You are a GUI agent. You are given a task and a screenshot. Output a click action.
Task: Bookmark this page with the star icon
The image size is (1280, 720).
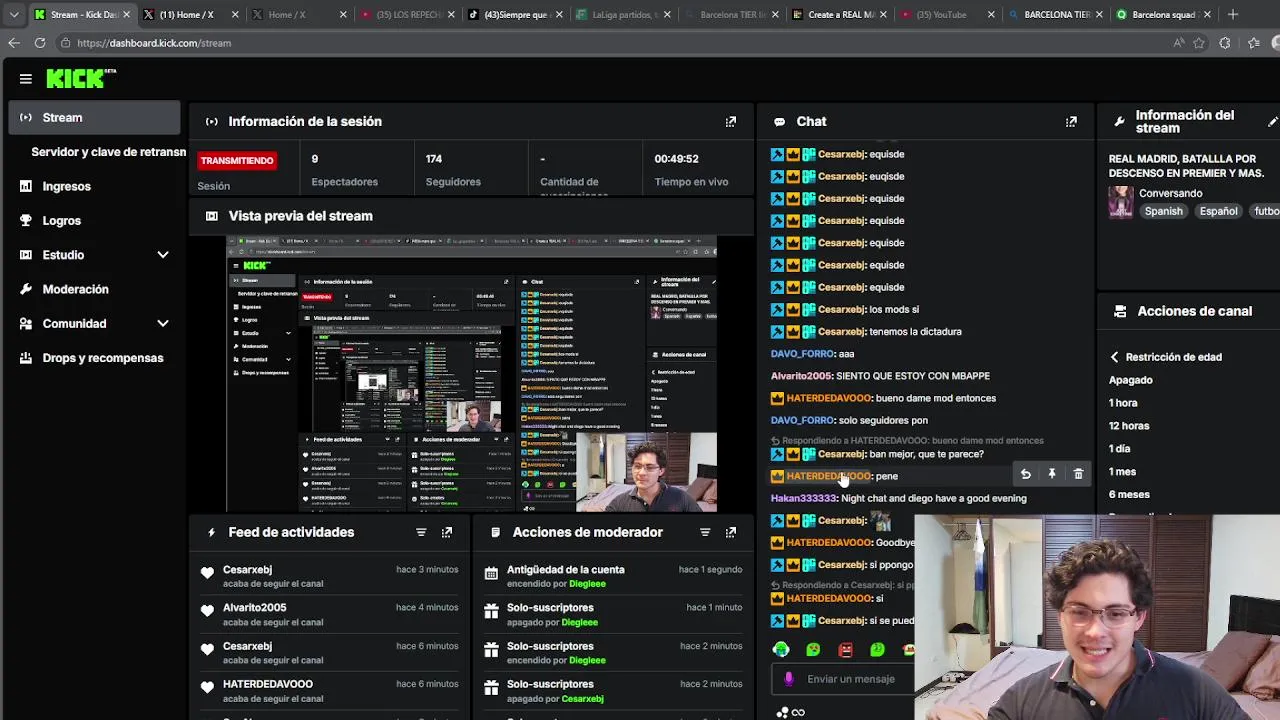[x=1199, y=43]
